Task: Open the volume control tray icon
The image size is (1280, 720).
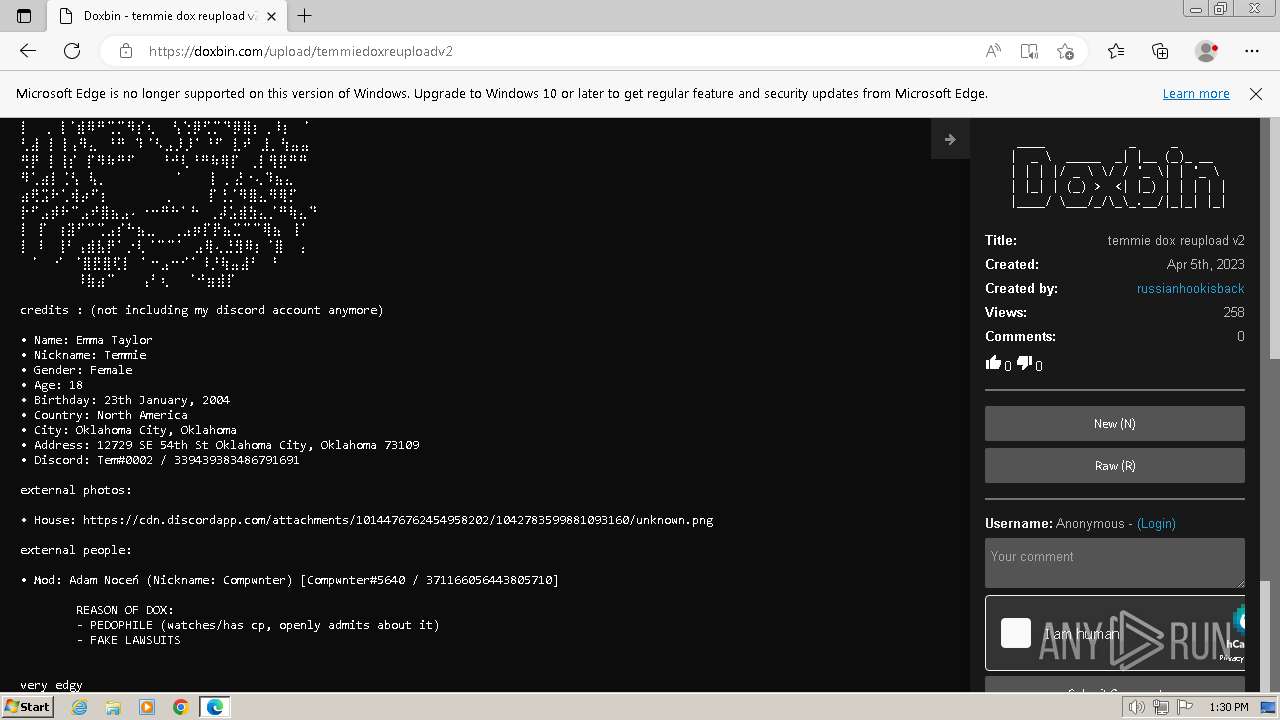Action: click(x=1137, y=707)
